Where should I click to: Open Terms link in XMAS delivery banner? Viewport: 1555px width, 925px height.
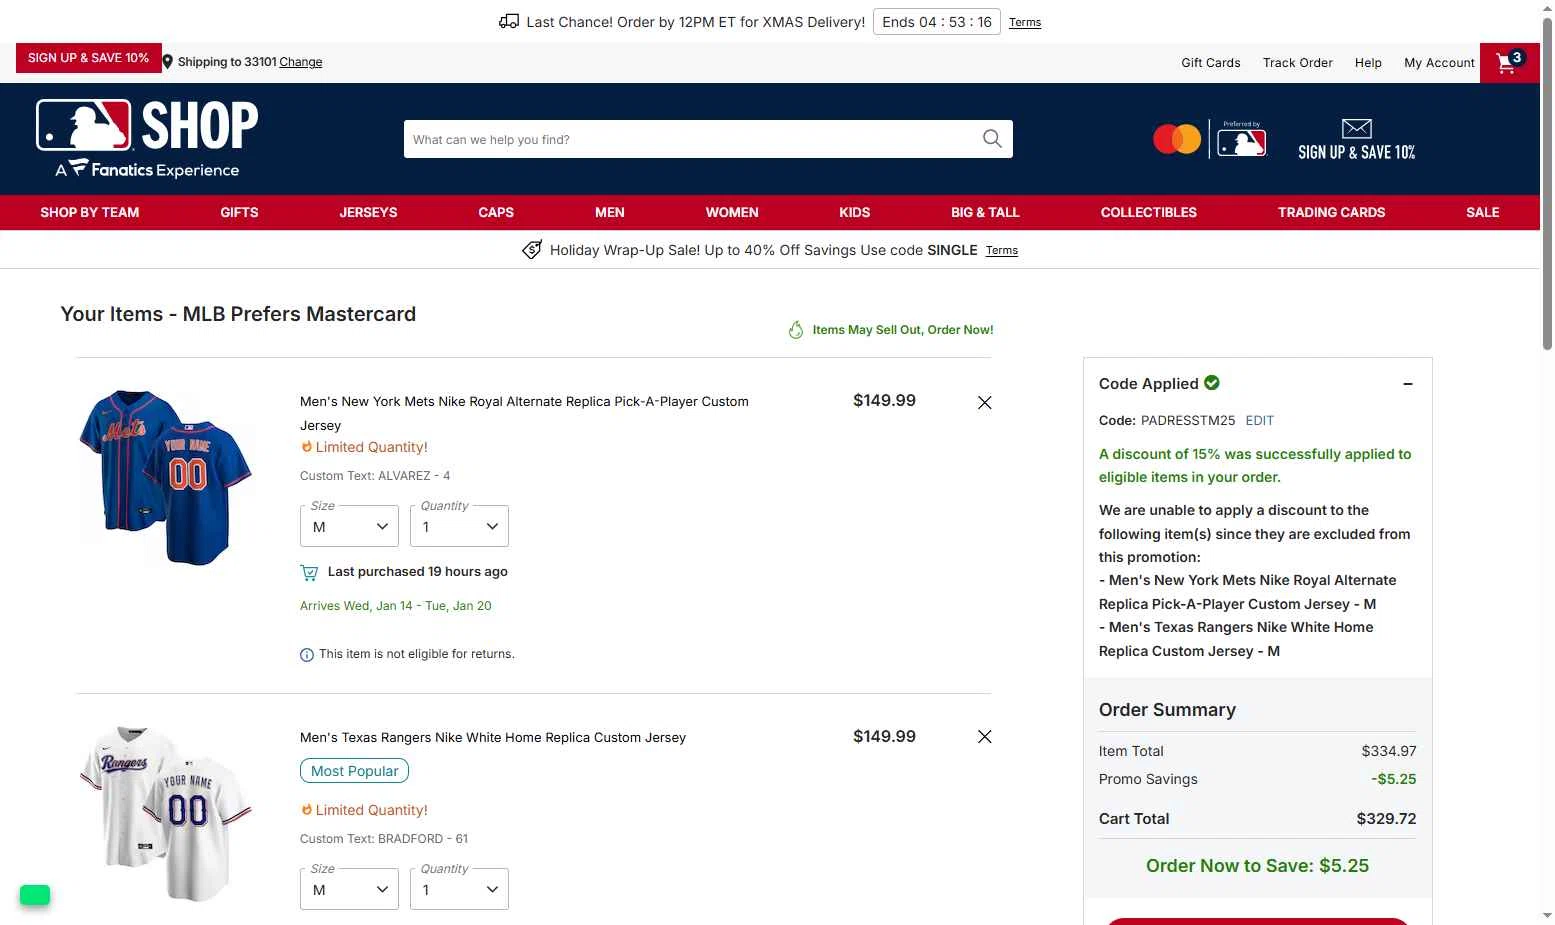(1025, 22)
